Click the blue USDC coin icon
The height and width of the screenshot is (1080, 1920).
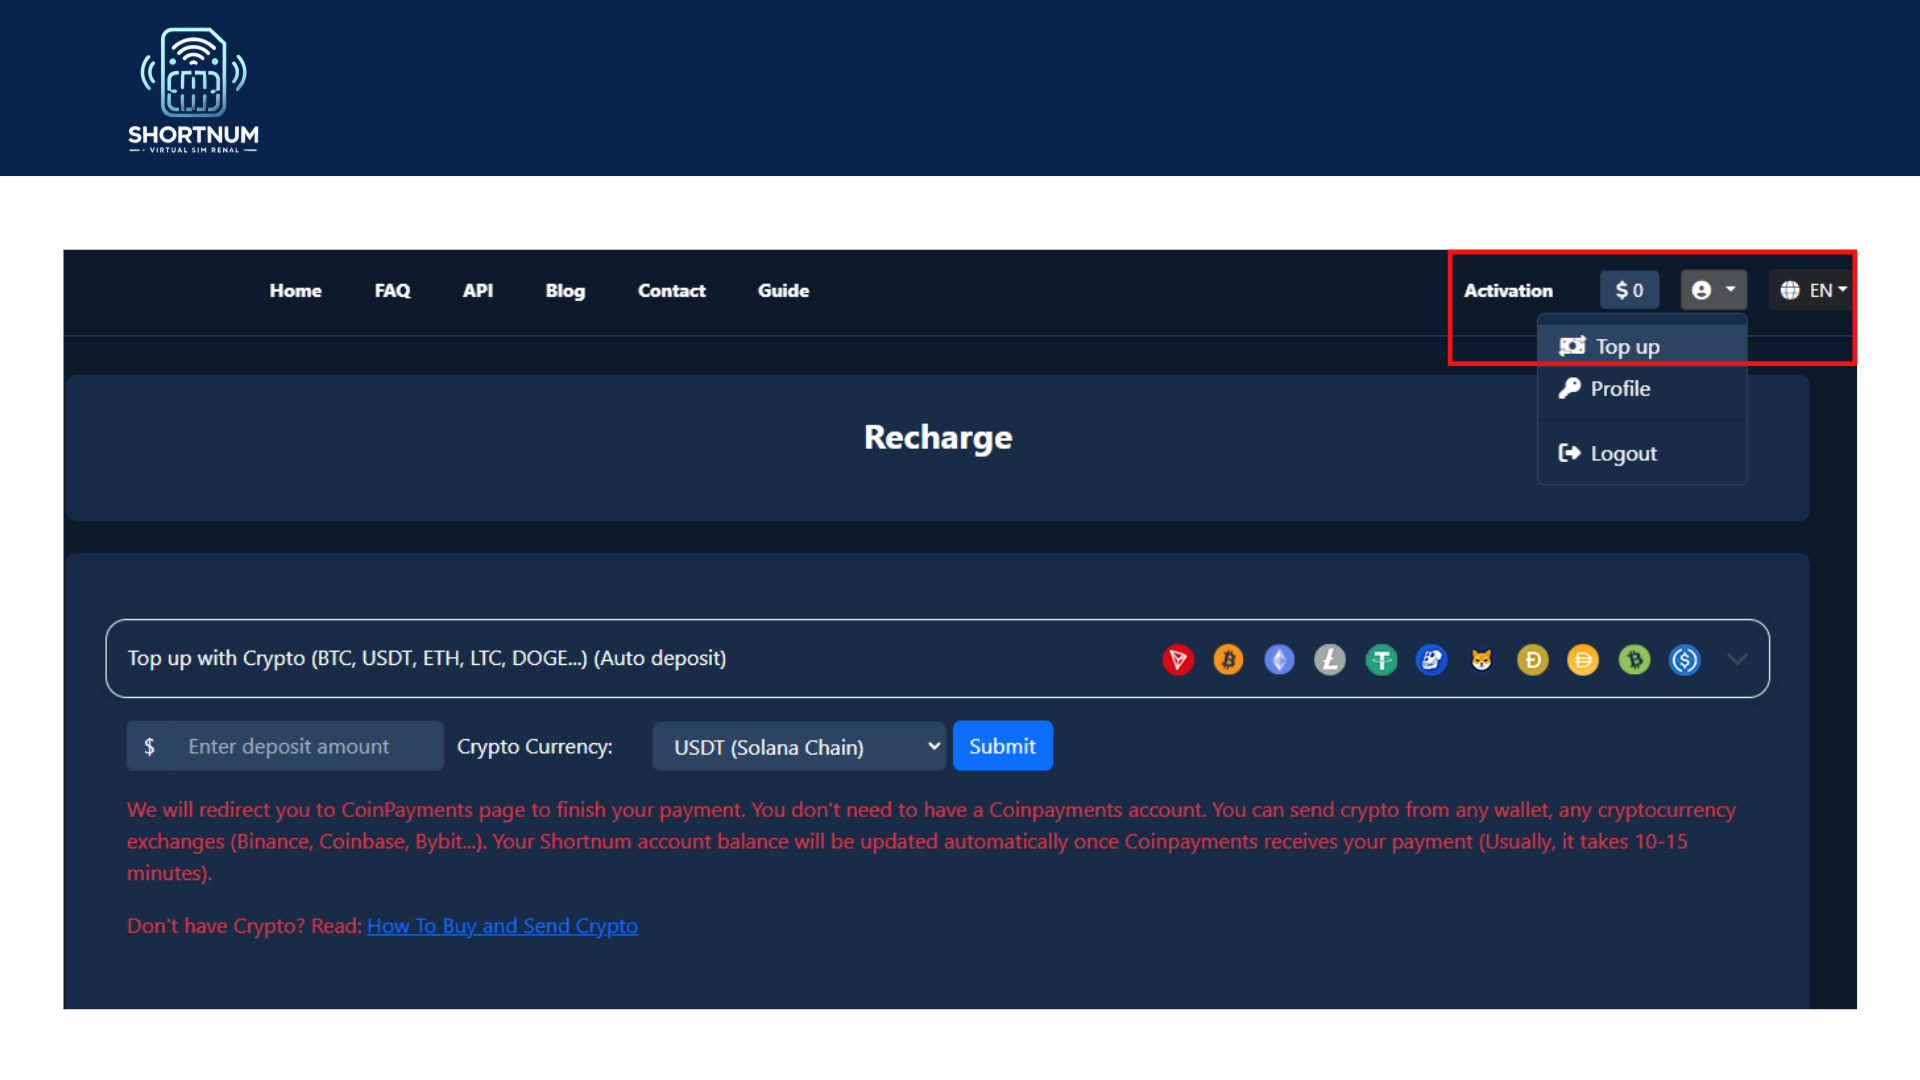pos(1685,660)
